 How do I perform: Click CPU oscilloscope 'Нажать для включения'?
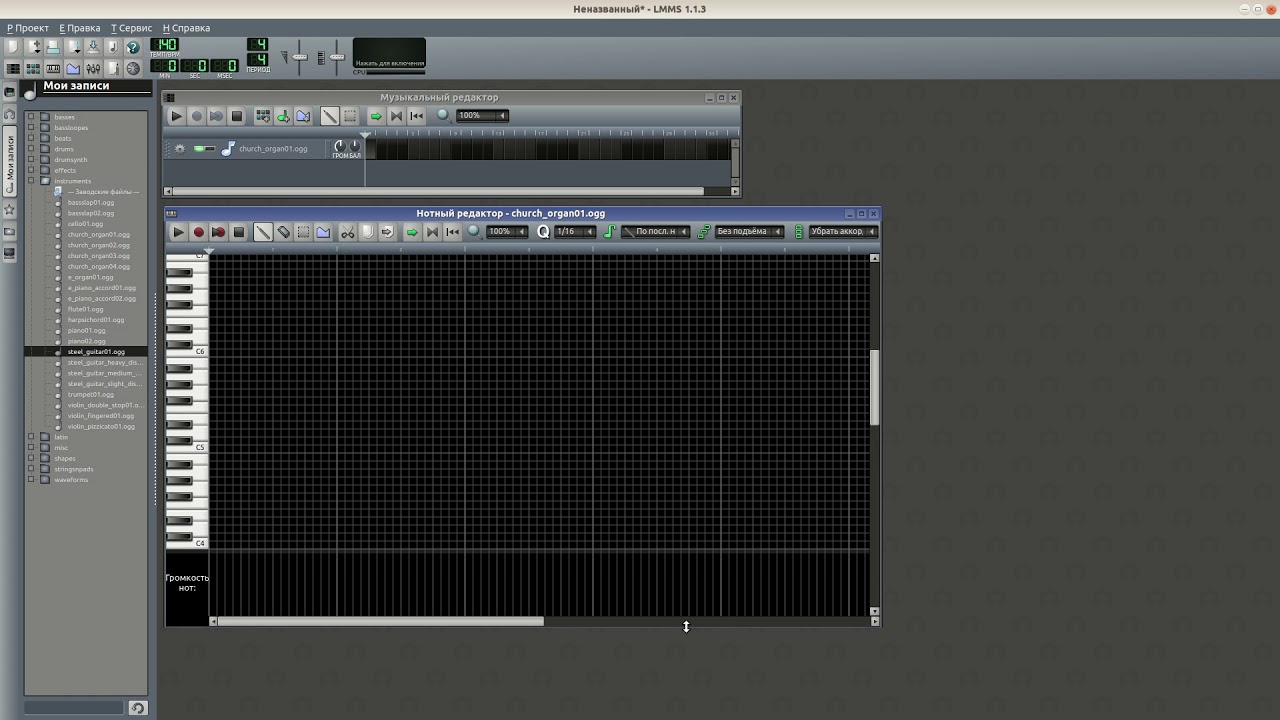point(389,54)
